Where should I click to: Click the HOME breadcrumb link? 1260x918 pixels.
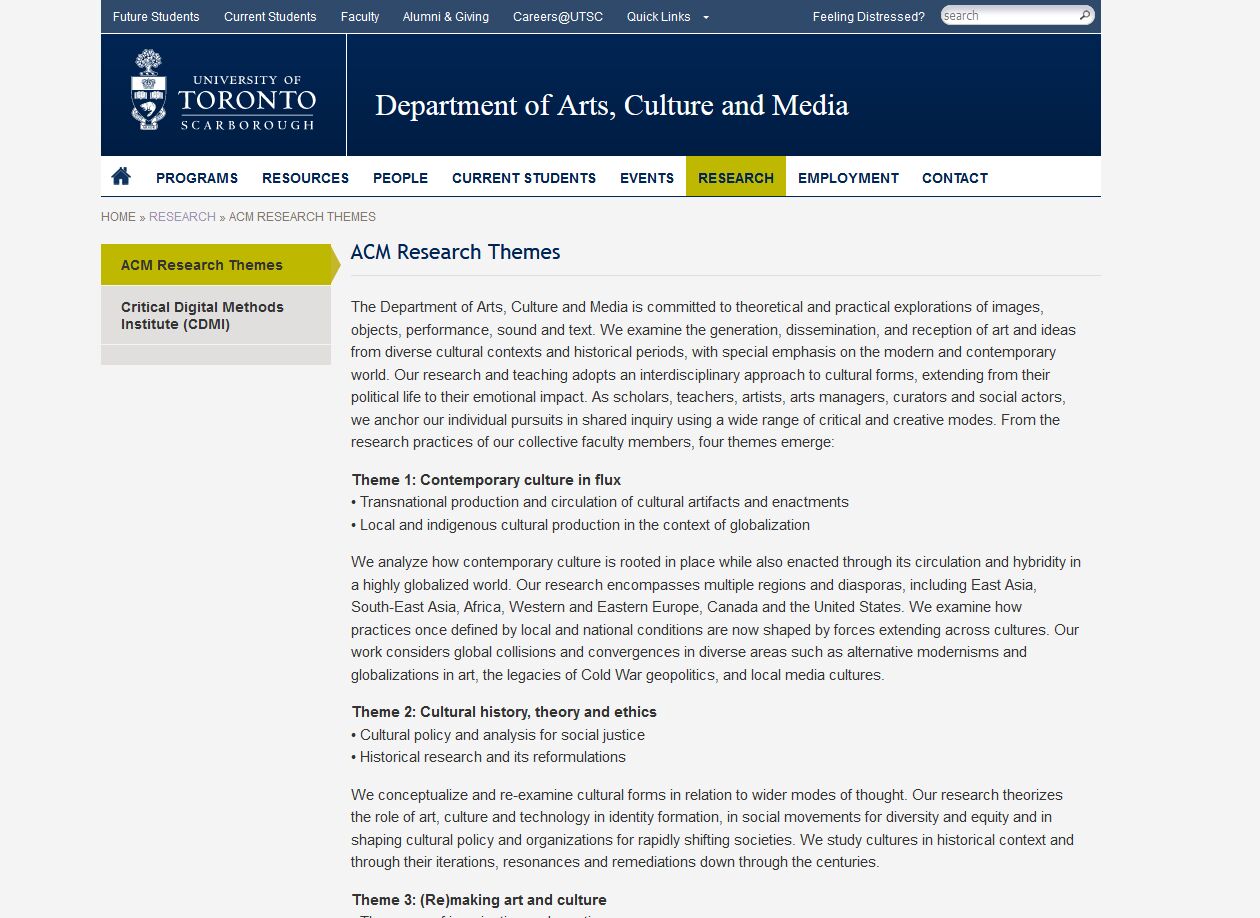click(x=118, y=217)
